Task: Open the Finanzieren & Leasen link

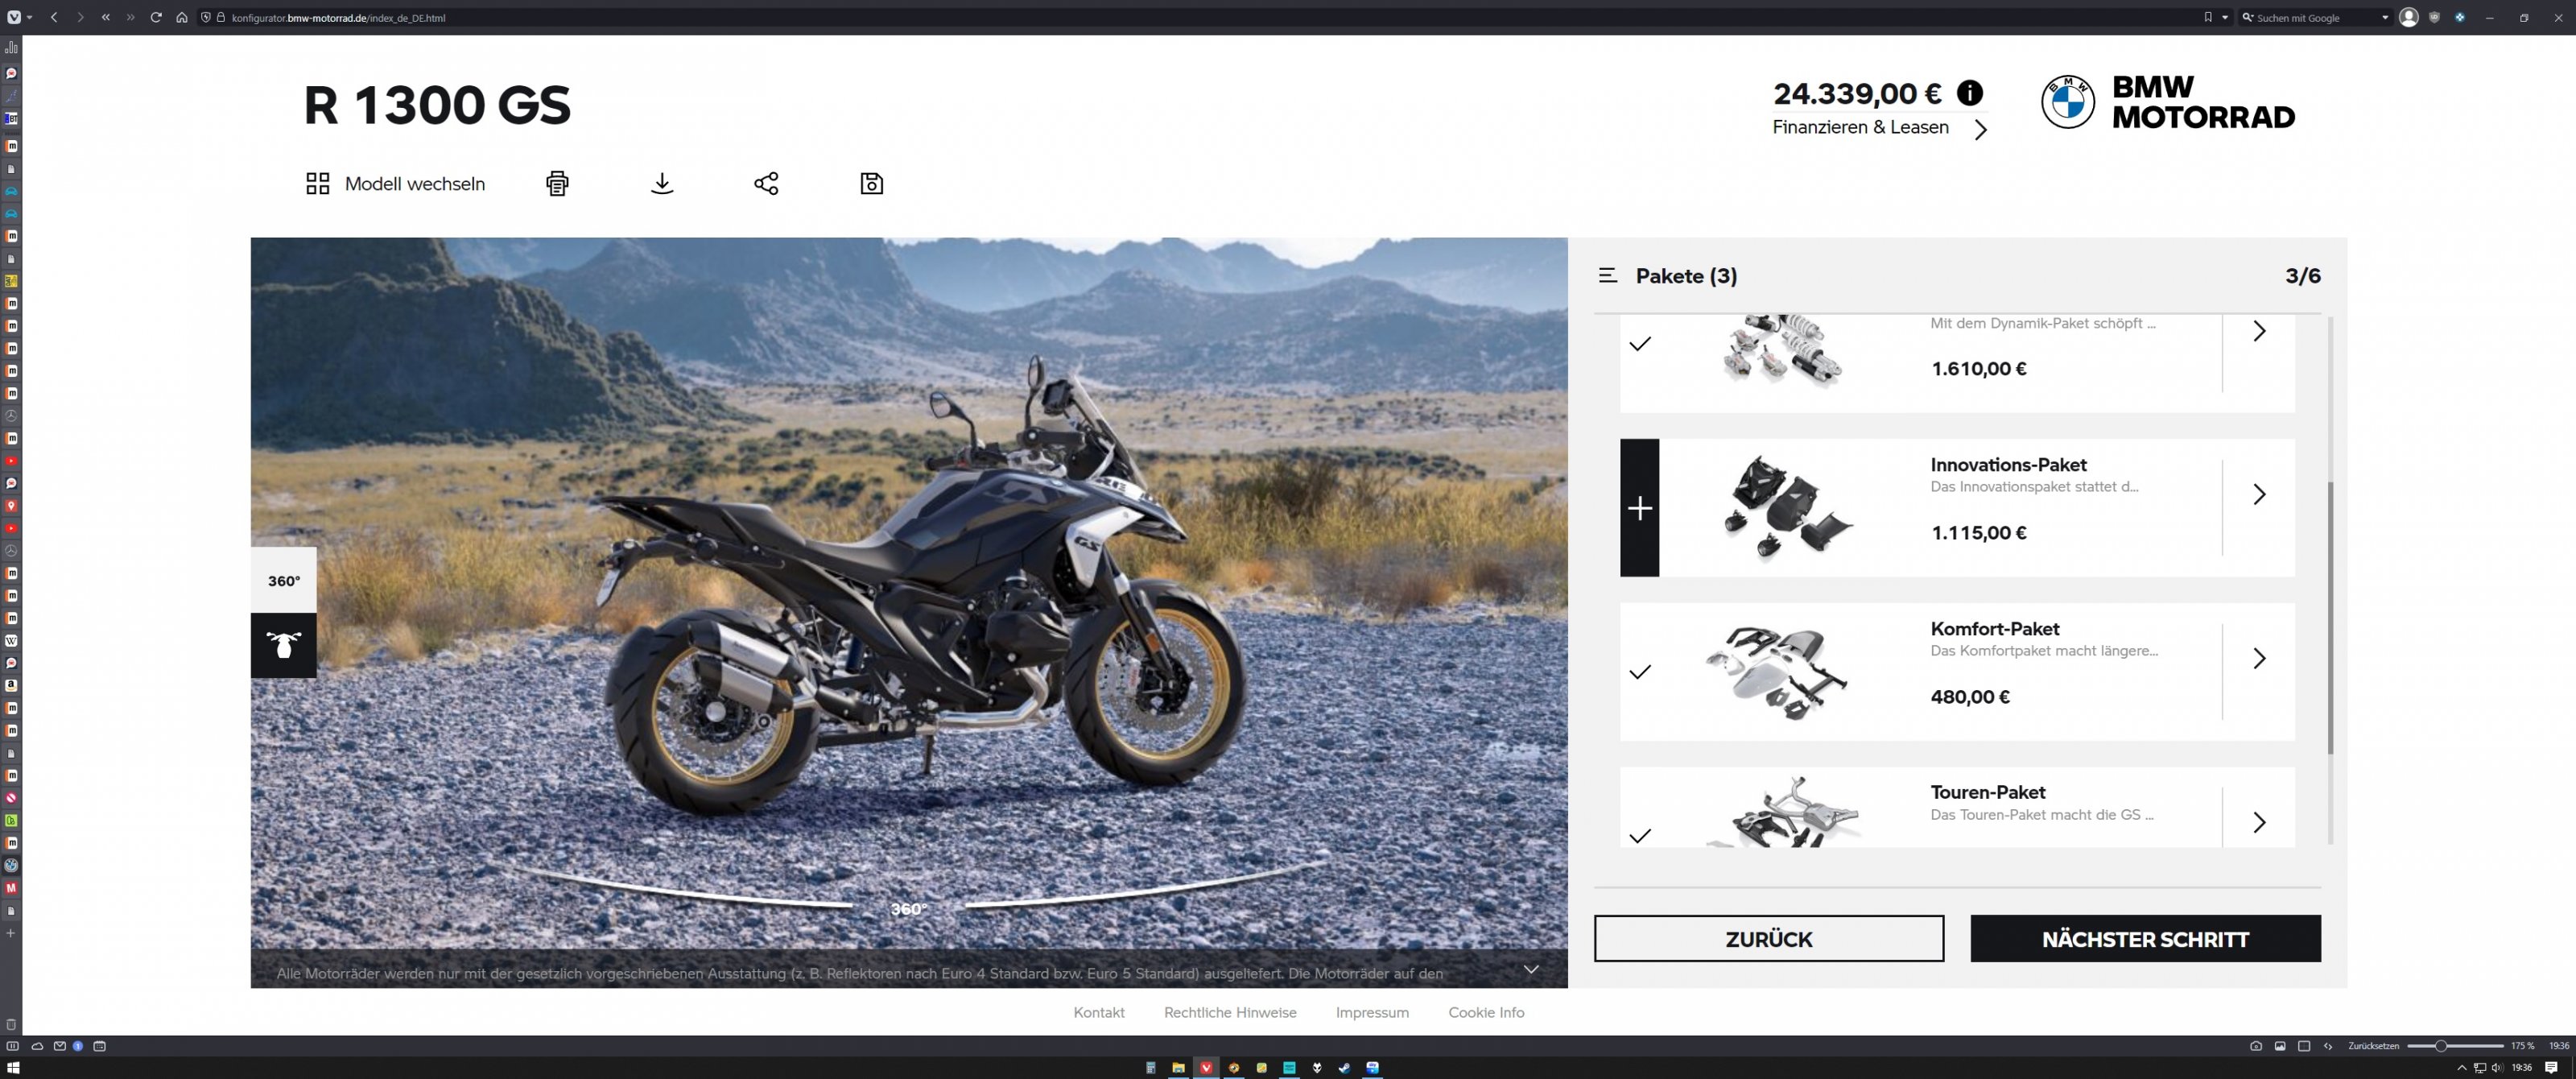Action: coord(1860,127)
